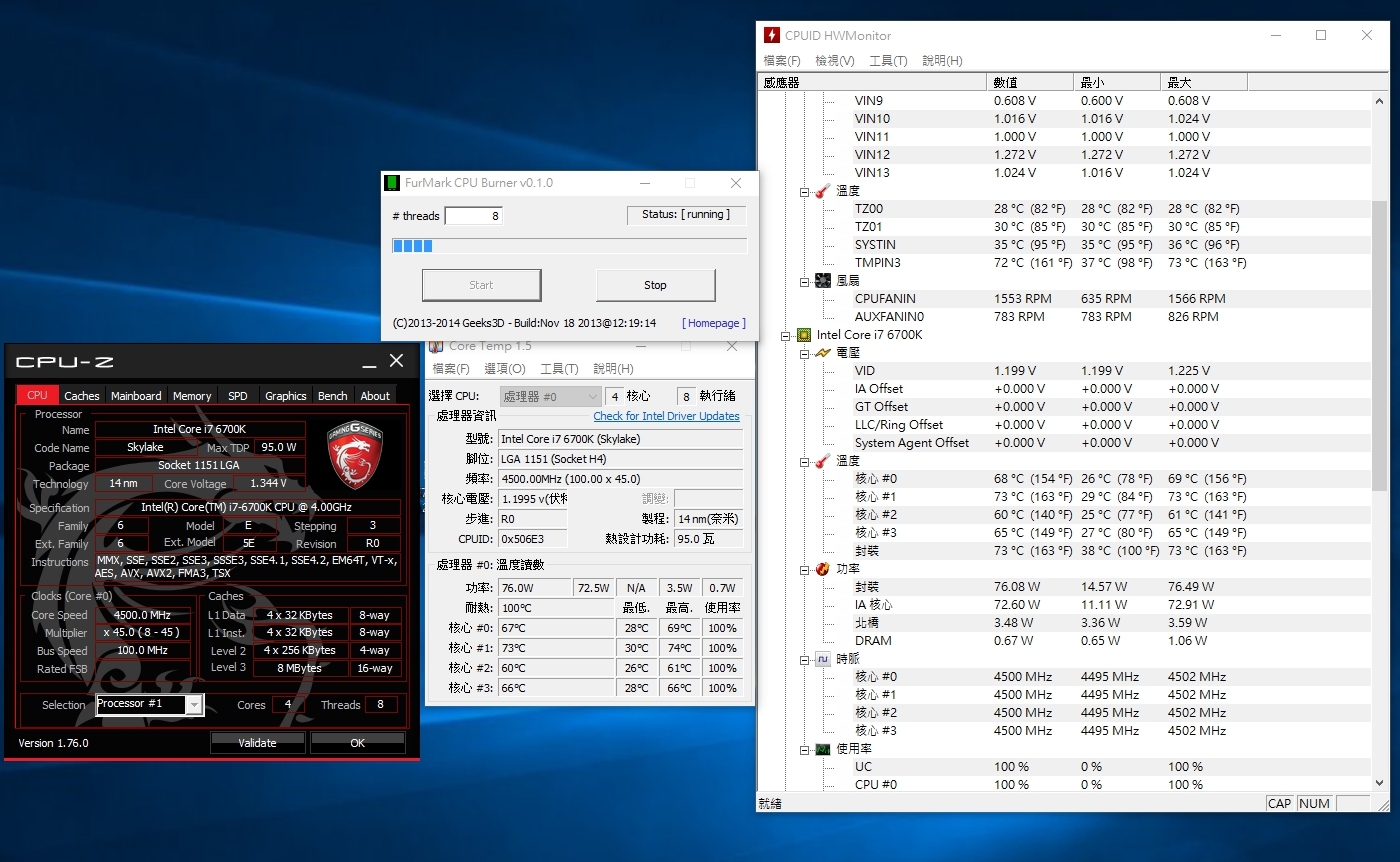1400x862 pixels.
Task: Open Core Temp 選項(O) menu
Action: 505,369
